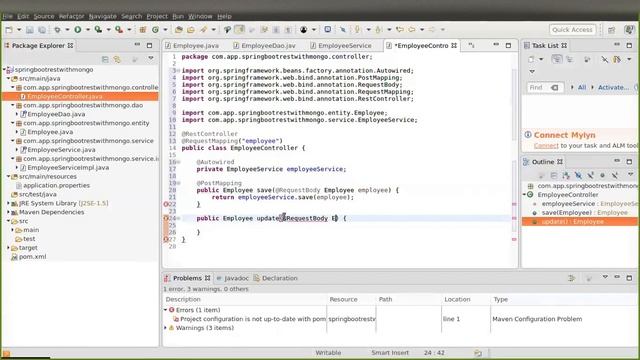
Task: Click Collapse All in Package Explorer
Action: (105, 59)
